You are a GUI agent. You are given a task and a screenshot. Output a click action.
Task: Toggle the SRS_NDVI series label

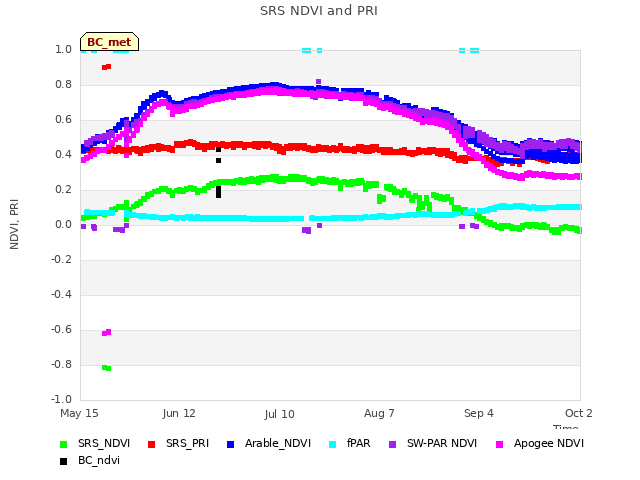click(x=104, y=444)
